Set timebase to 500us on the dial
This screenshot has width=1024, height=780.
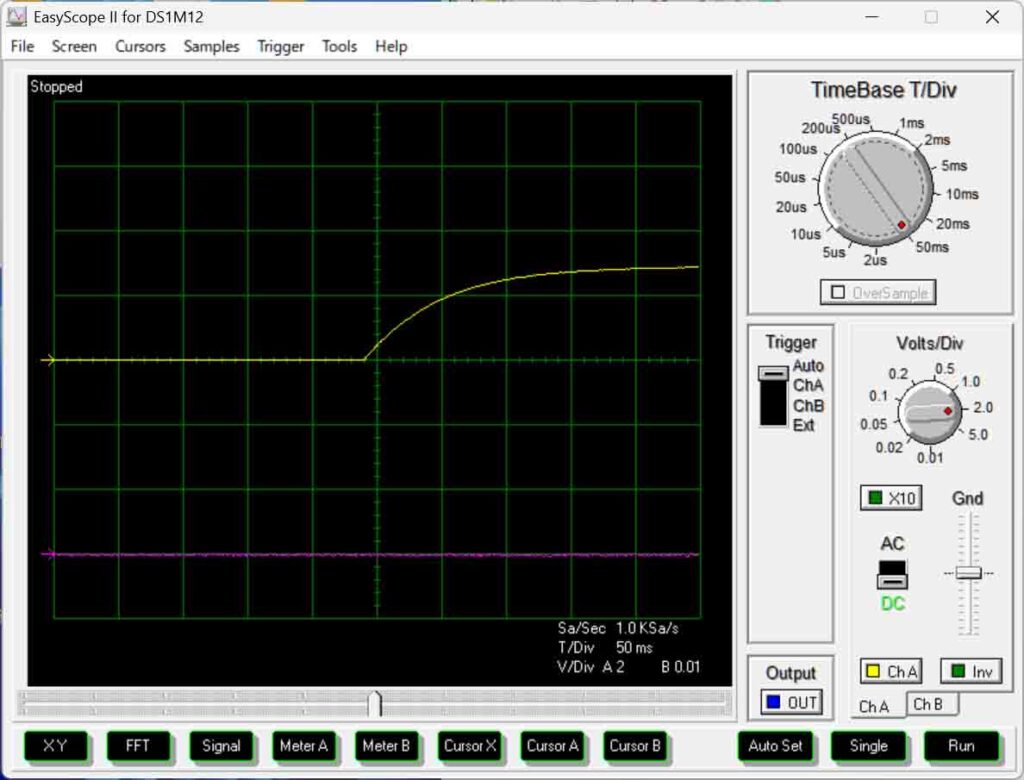851,120
